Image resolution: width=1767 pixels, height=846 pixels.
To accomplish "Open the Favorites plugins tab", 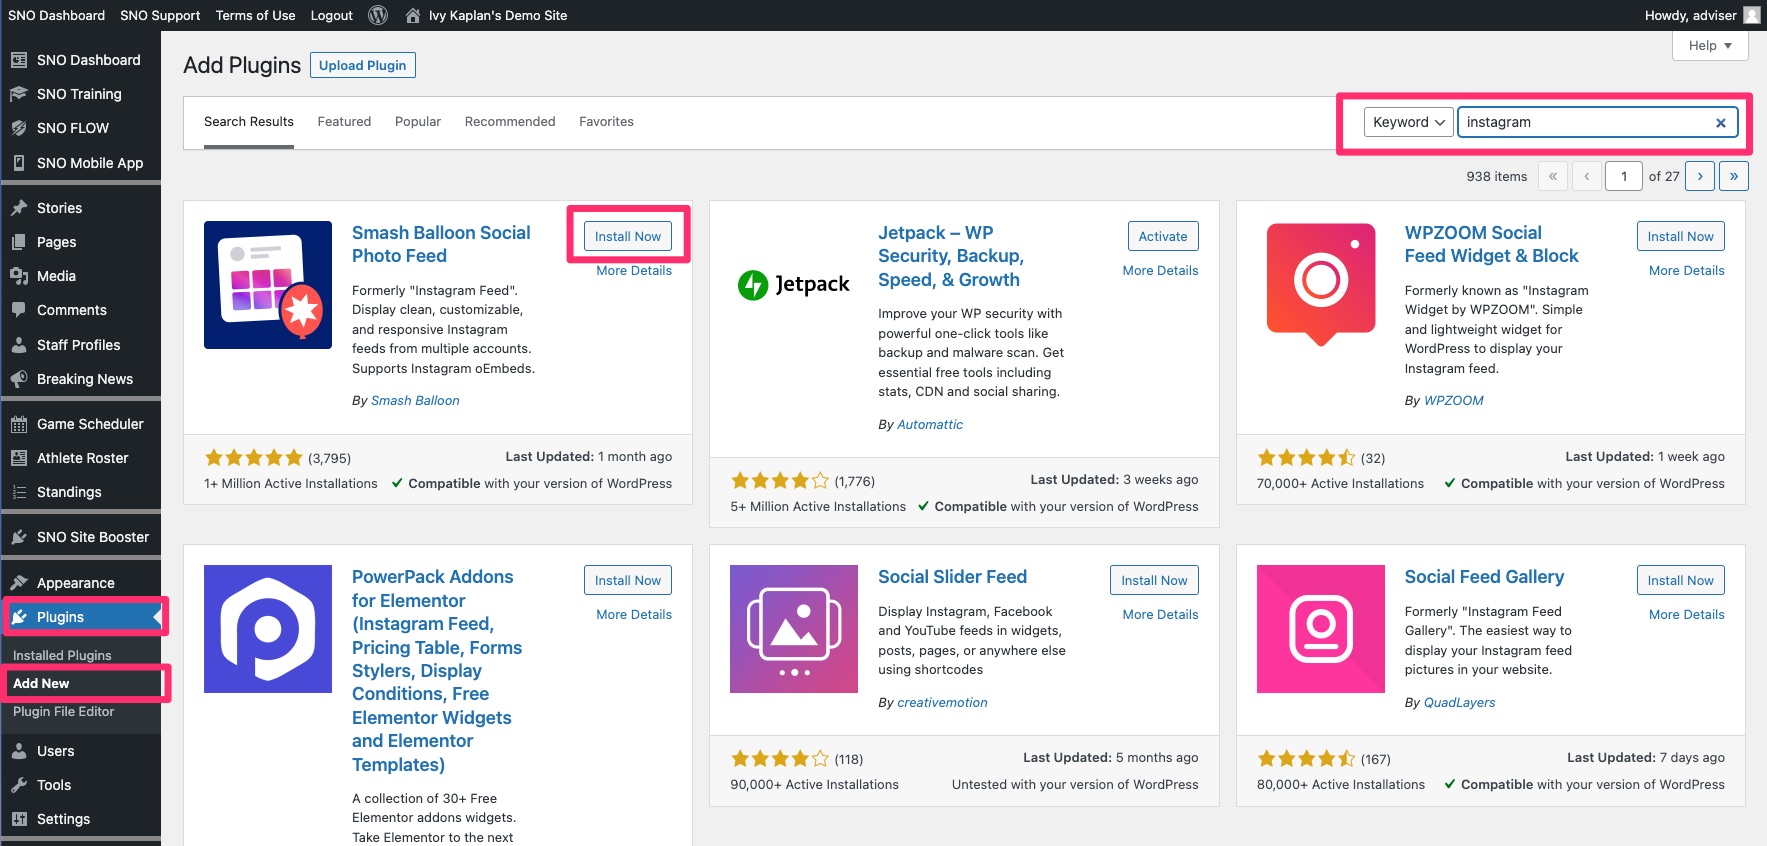I will (x=606, y=121).
